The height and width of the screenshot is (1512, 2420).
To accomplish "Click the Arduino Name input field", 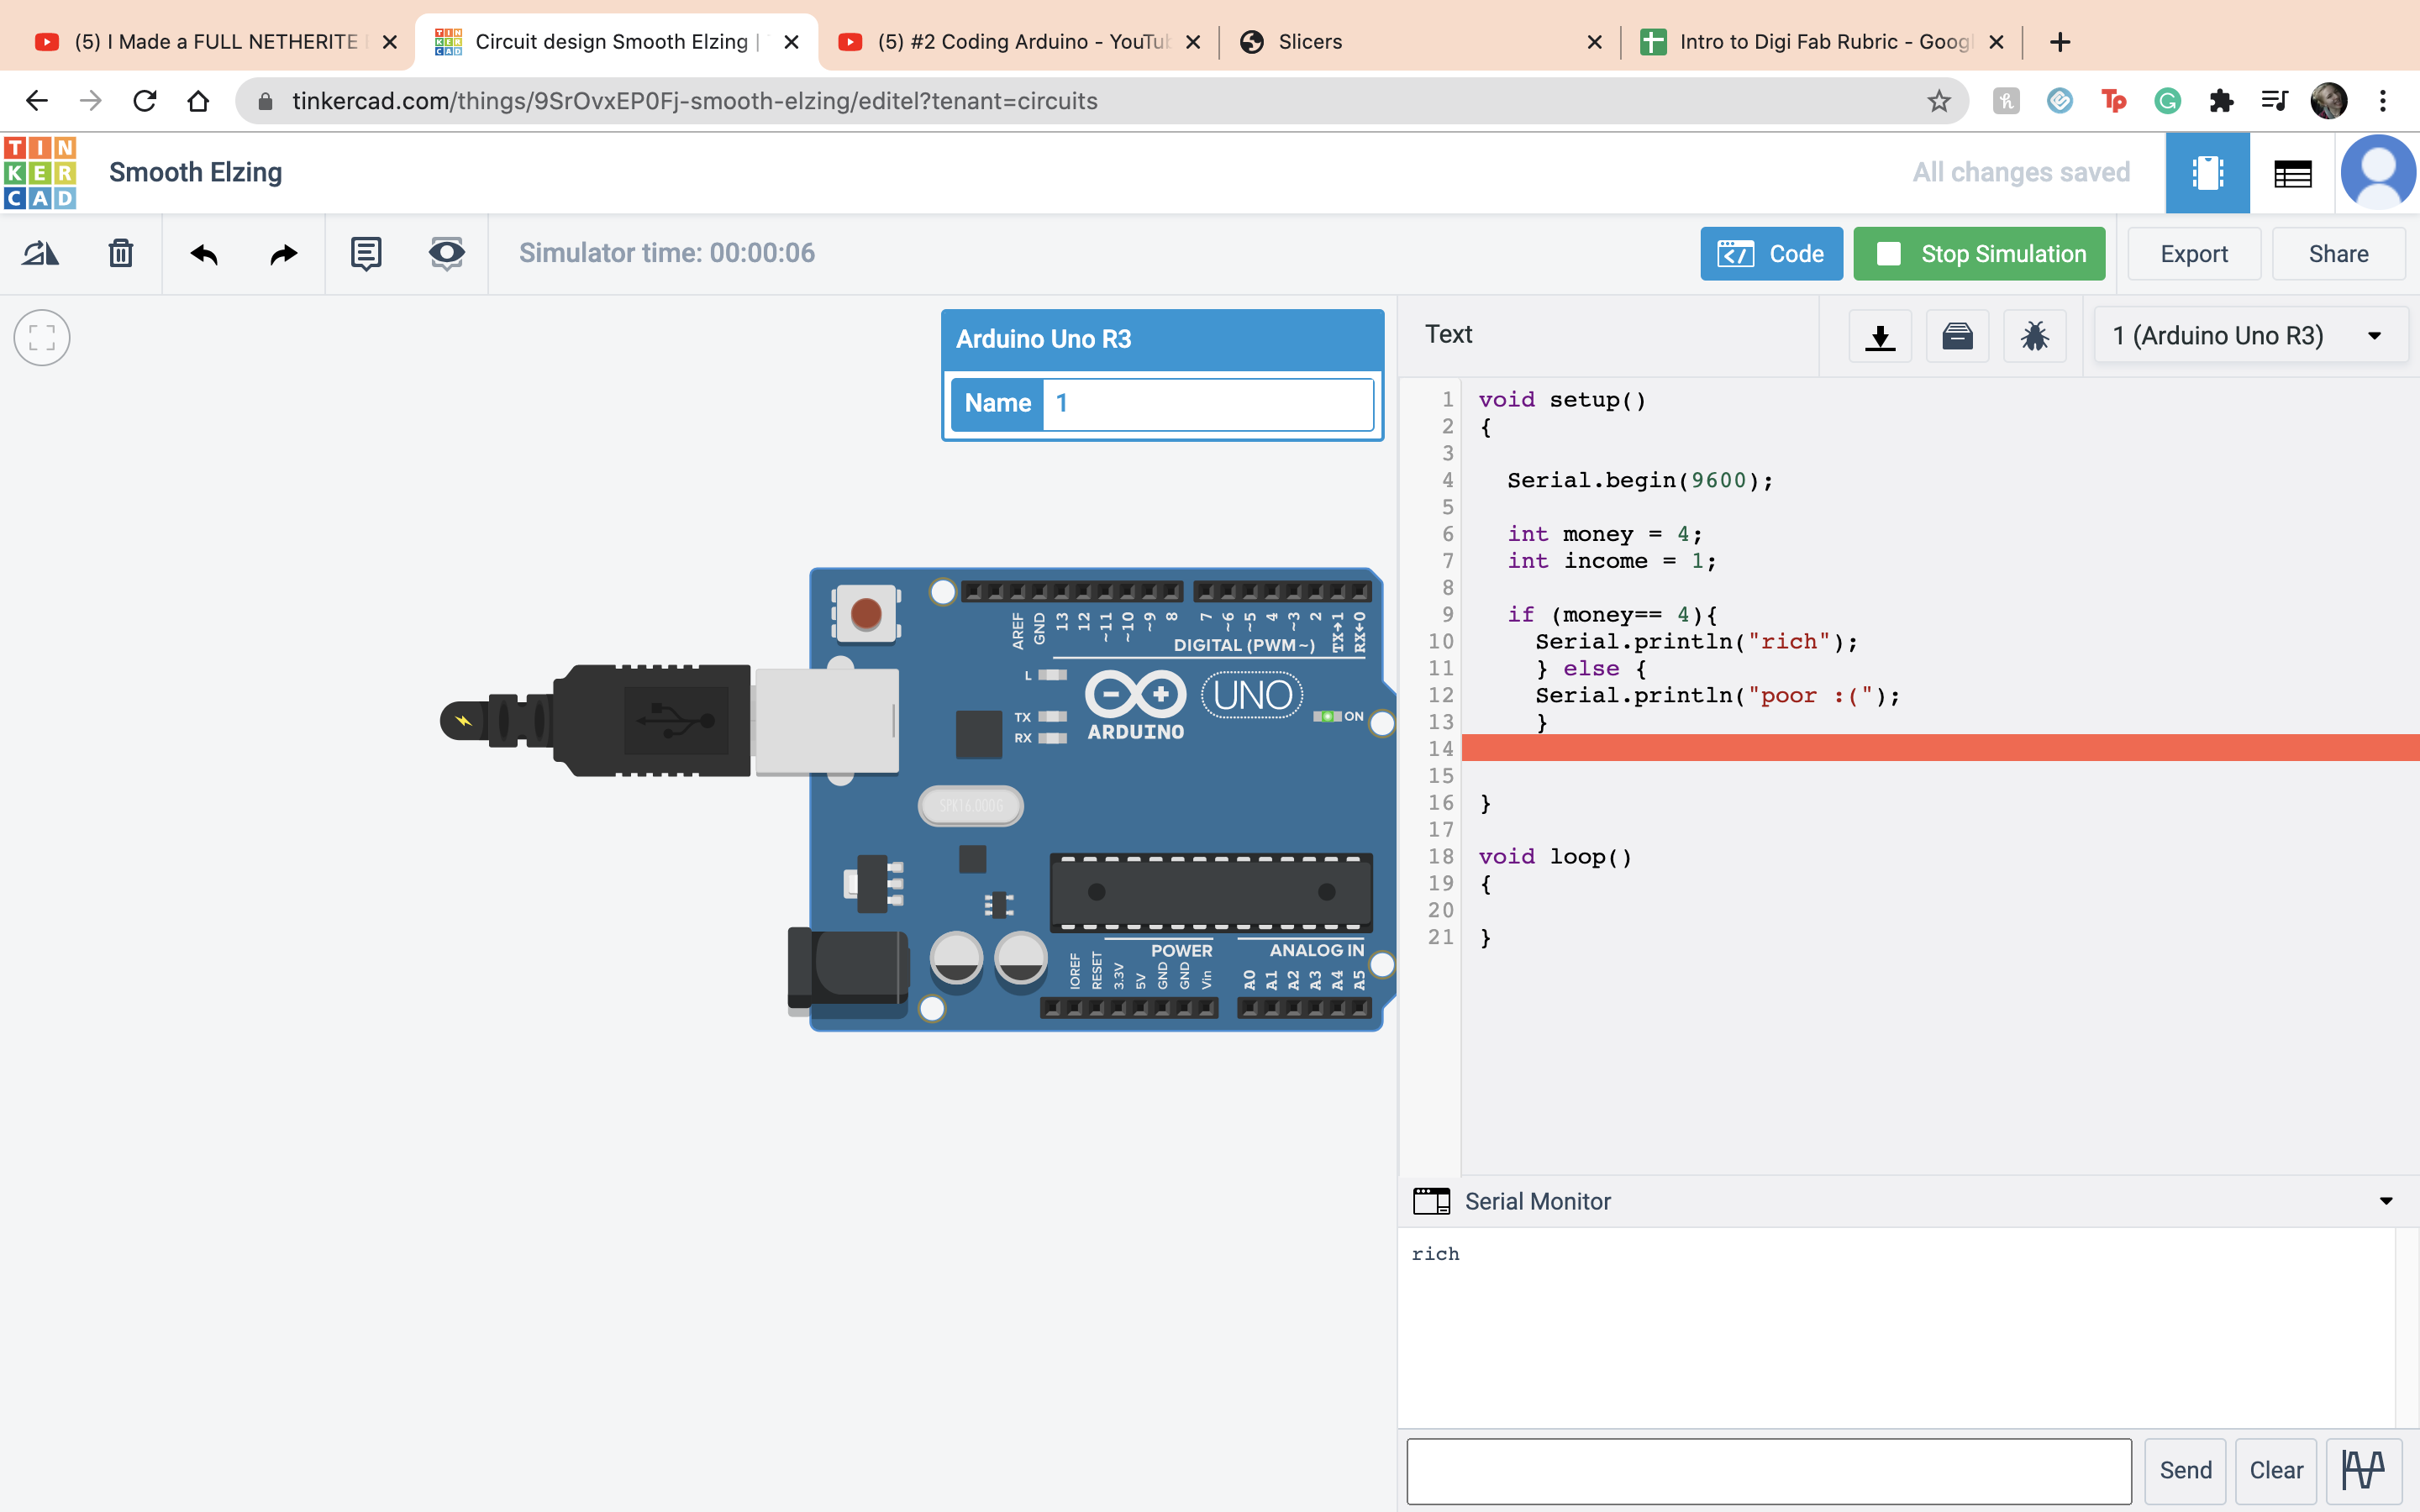I will pos(1207,403).
